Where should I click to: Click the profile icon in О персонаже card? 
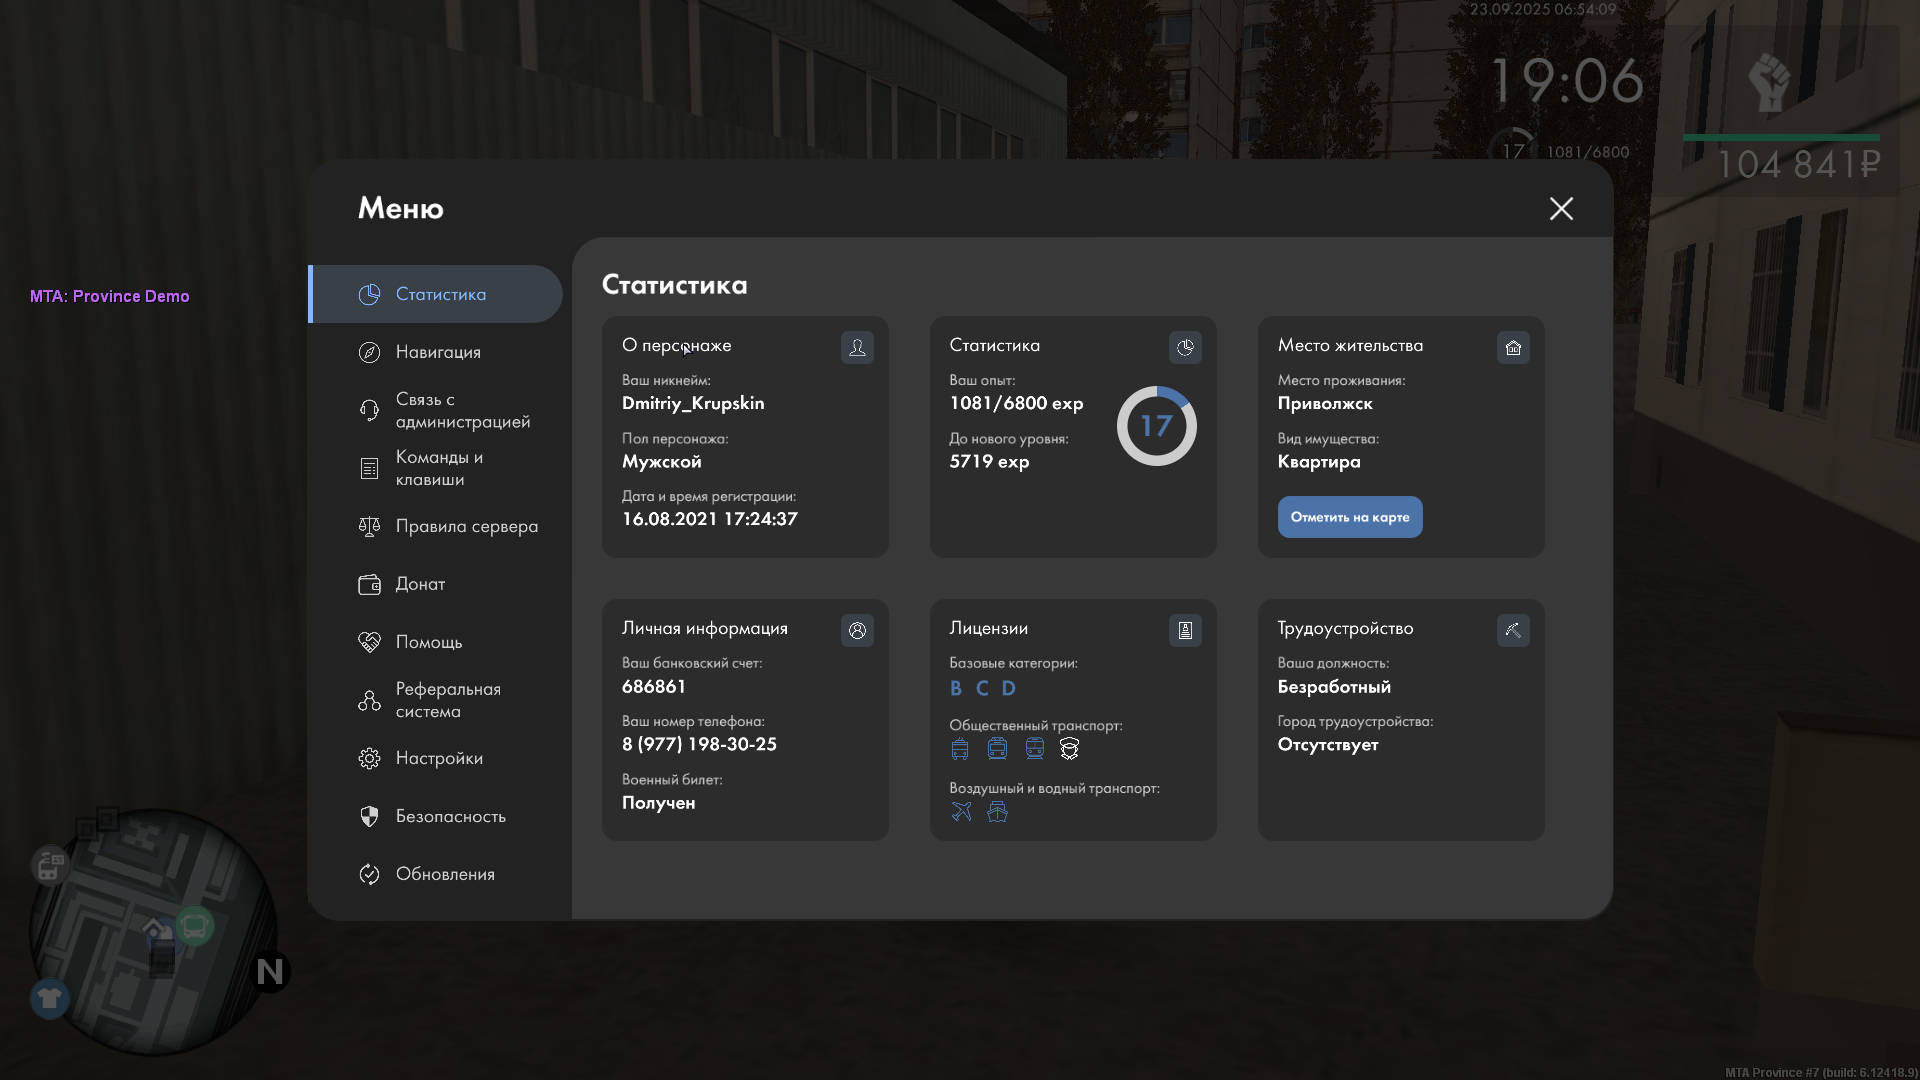coord(857,347)
